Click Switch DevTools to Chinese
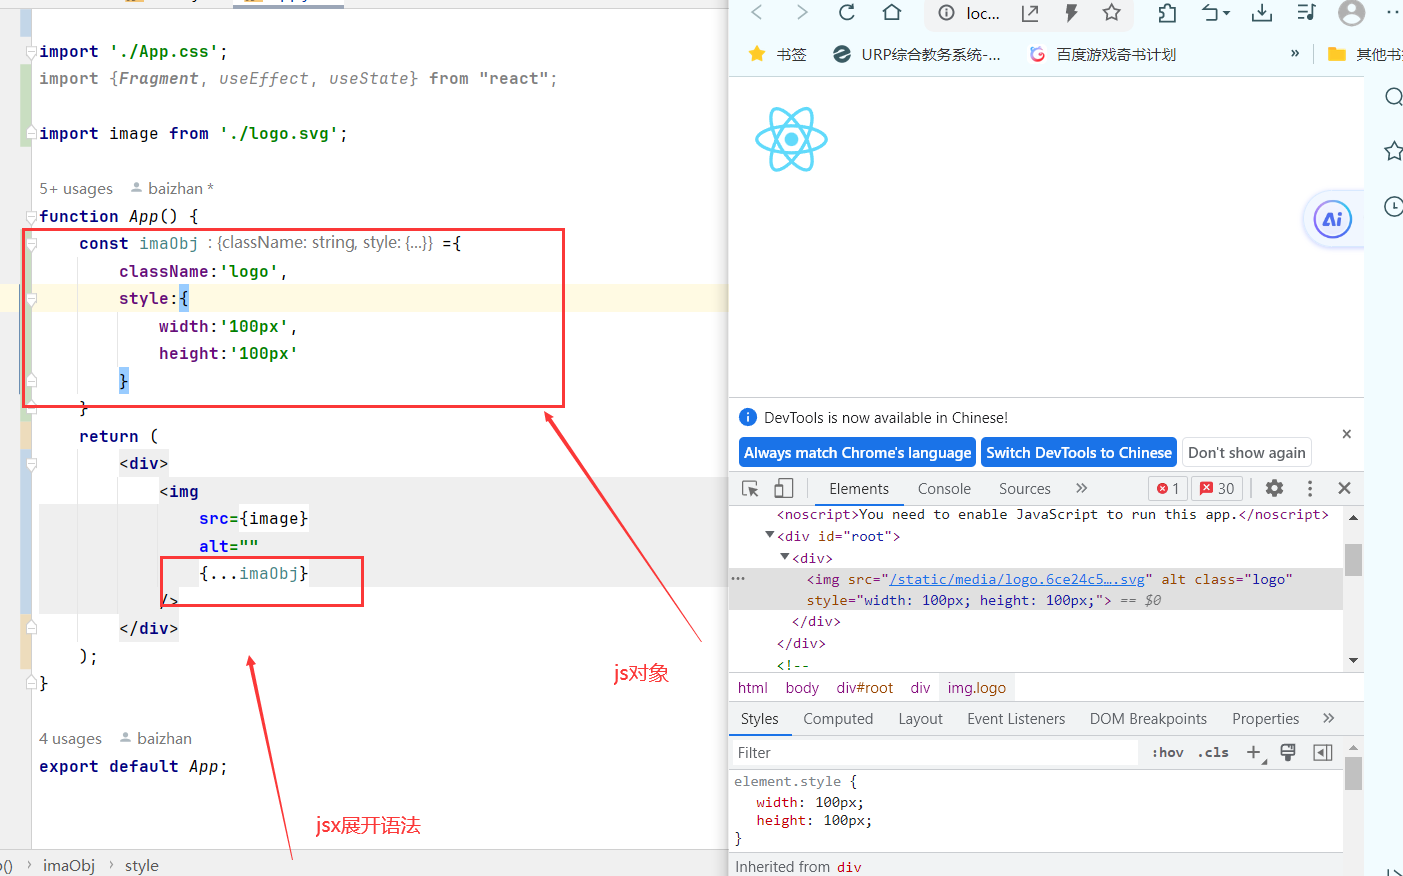Screen dimensions: 1403x876 [x=1078, y=453]
